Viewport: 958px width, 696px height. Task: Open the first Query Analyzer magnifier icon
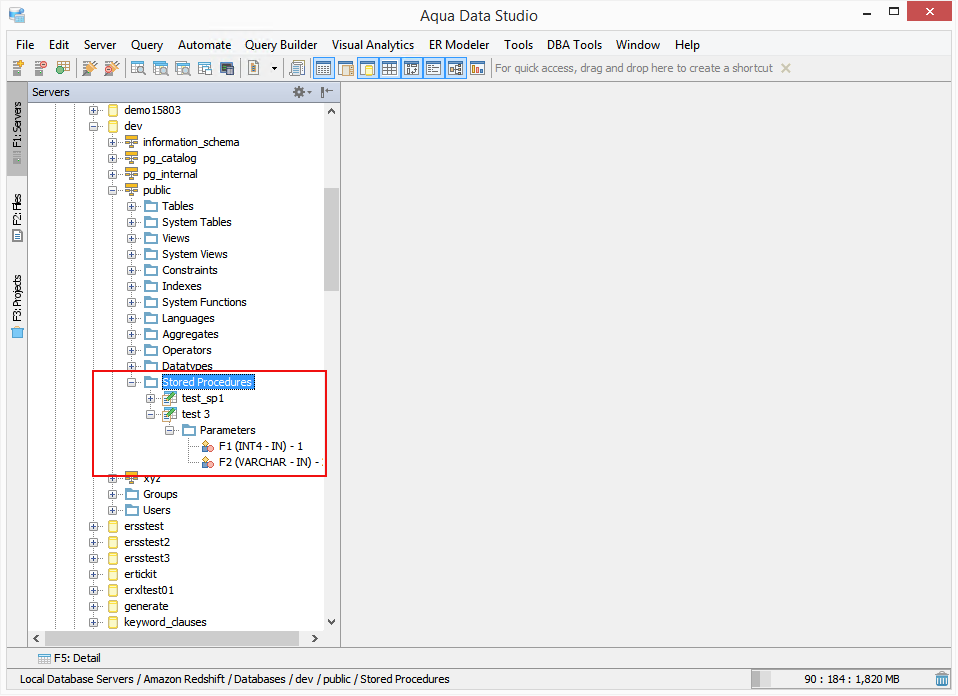click(138, 68)
